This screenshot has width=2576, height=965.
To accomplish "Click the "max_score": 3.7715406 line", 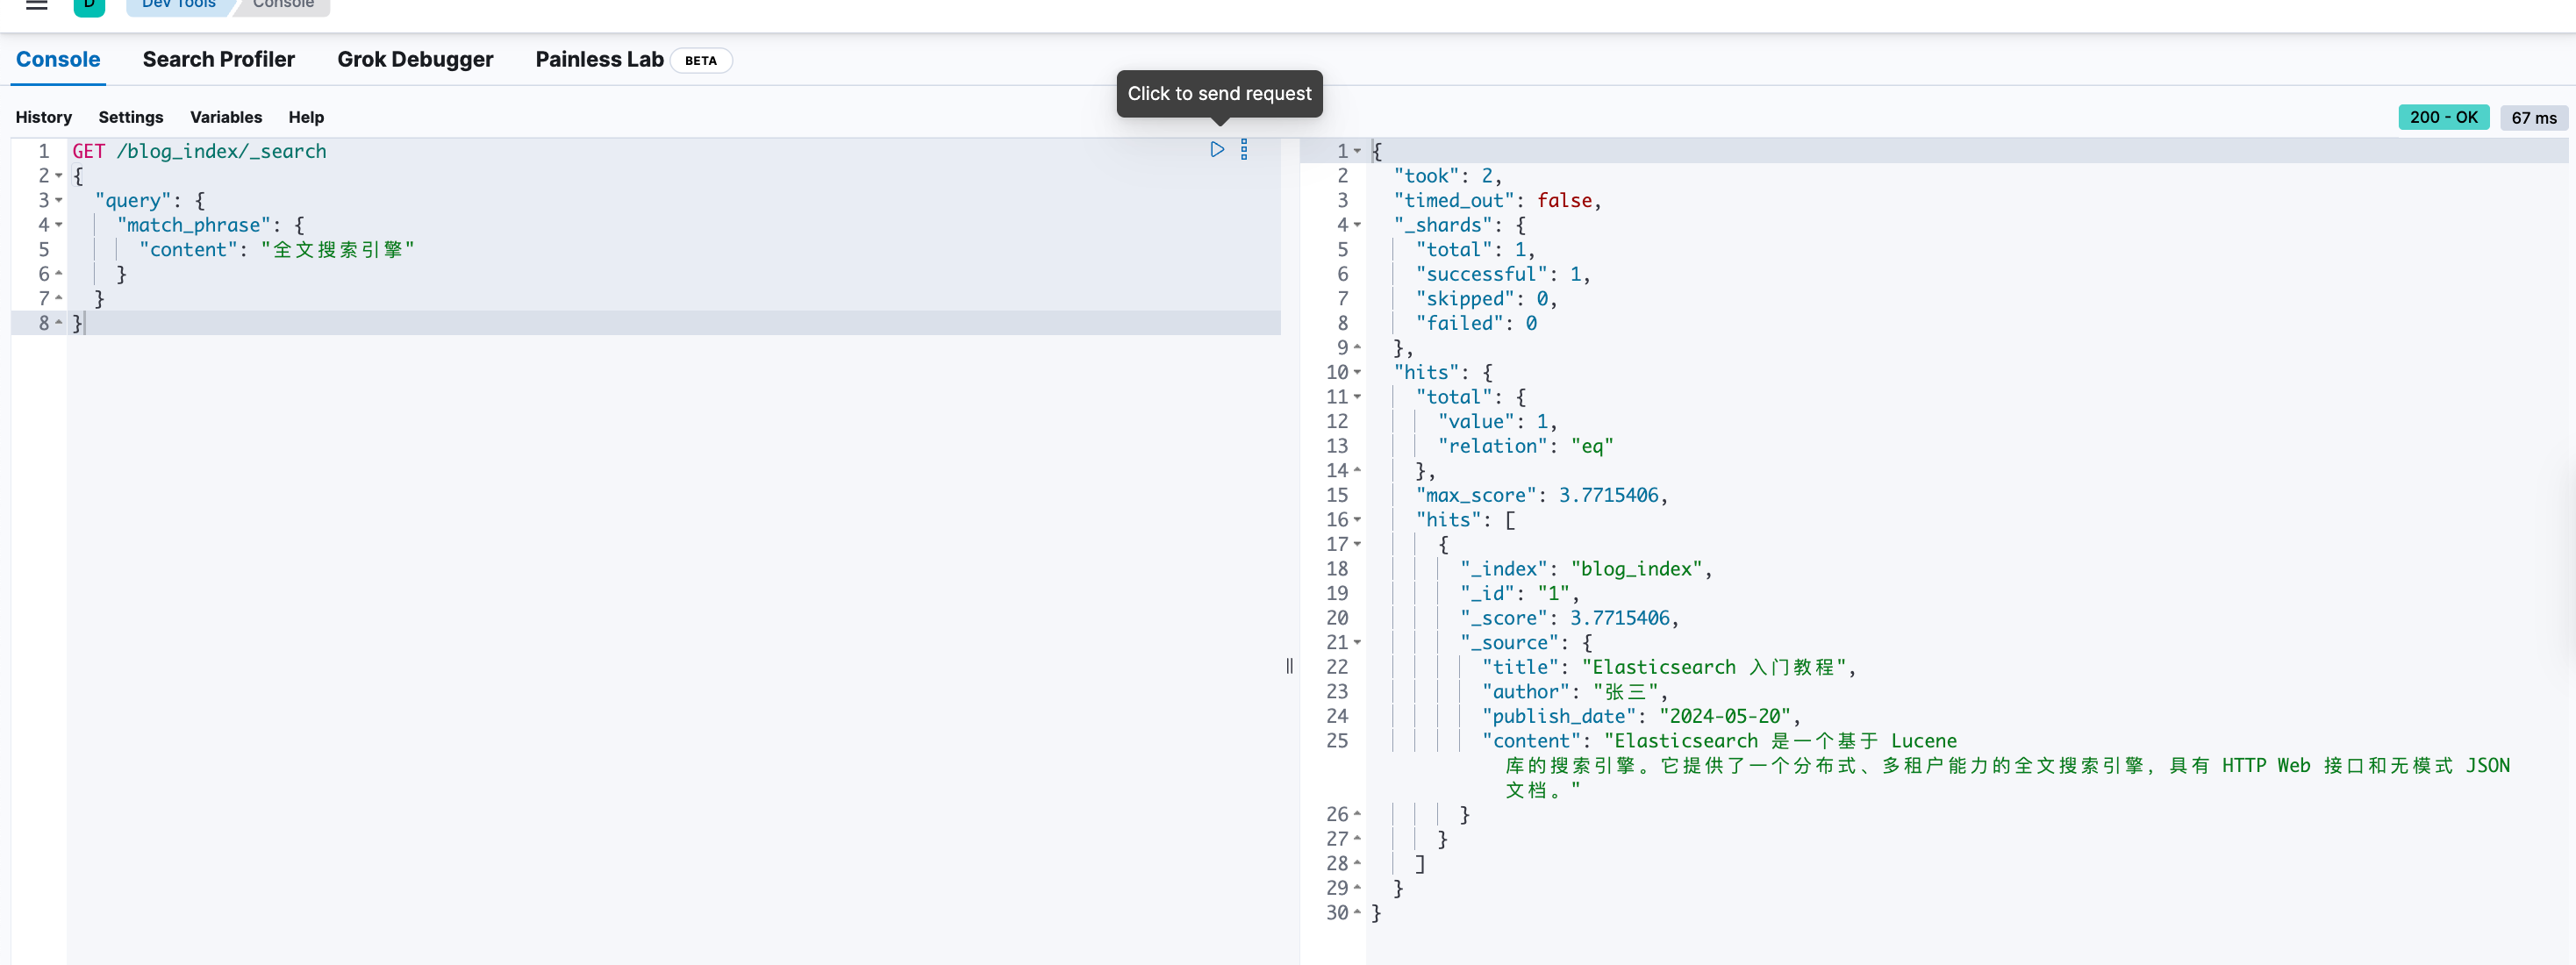I will click(1541, 495).
